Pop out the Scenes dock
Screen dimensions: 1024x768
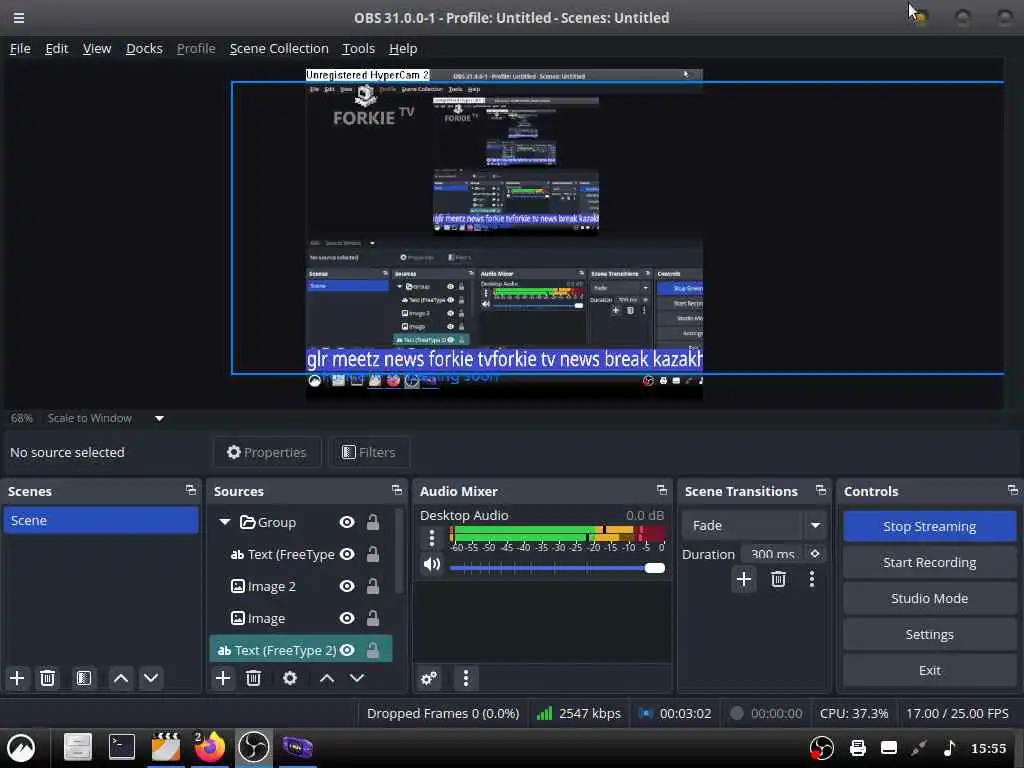[x=191, y=490]
